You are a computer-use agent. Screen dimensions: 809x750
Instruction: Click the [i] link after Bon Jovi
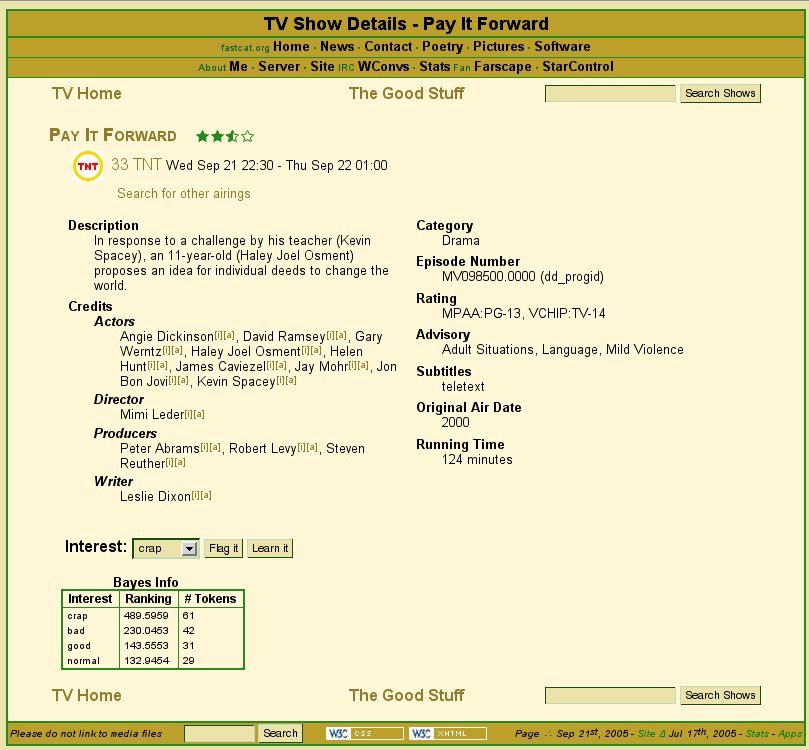173,380
